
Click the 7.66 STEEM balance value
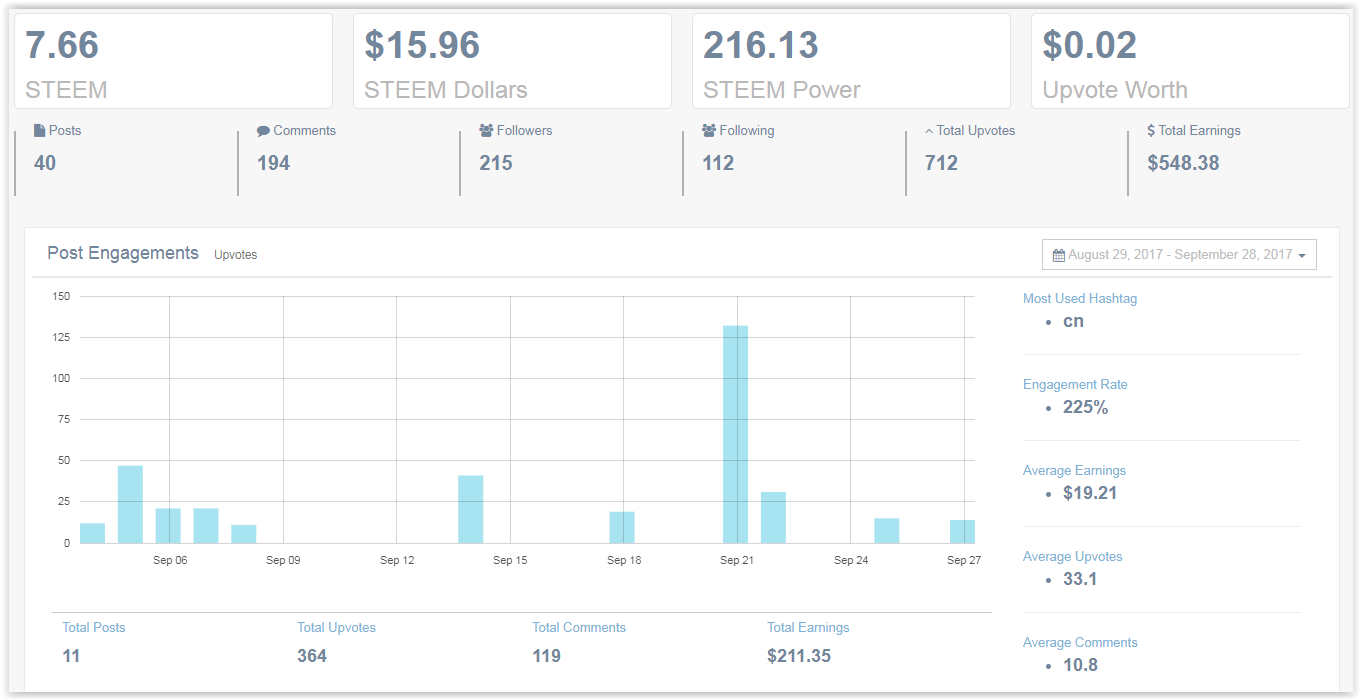tap(62, 45)
